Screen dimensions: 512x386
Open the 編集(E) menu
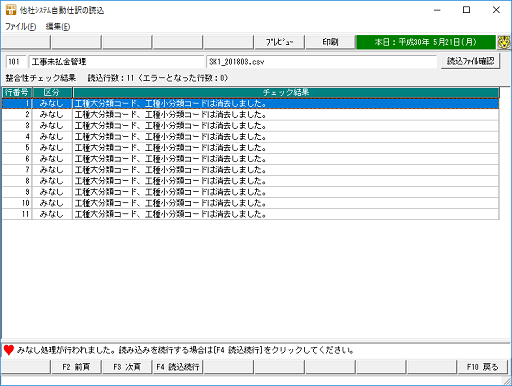[x=58, y=27]
